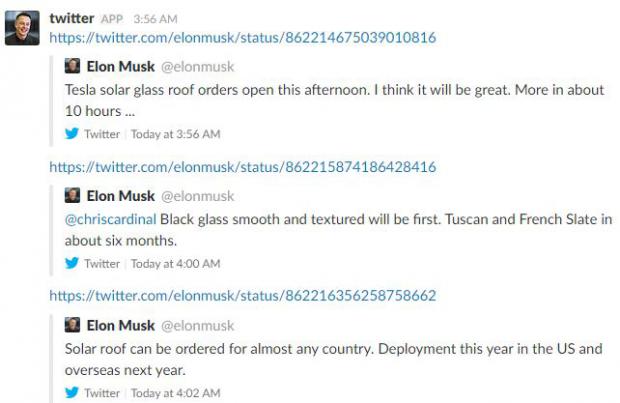Click the twitter app profile avatar
This screenshot has height=403, width=620.
click(22, 28)
